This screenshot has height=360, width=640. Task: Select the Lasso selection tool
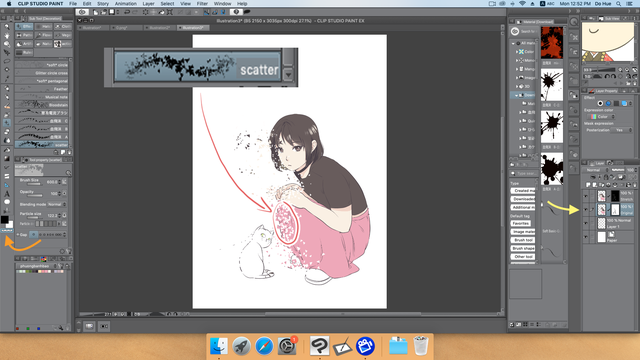(7, 61)
